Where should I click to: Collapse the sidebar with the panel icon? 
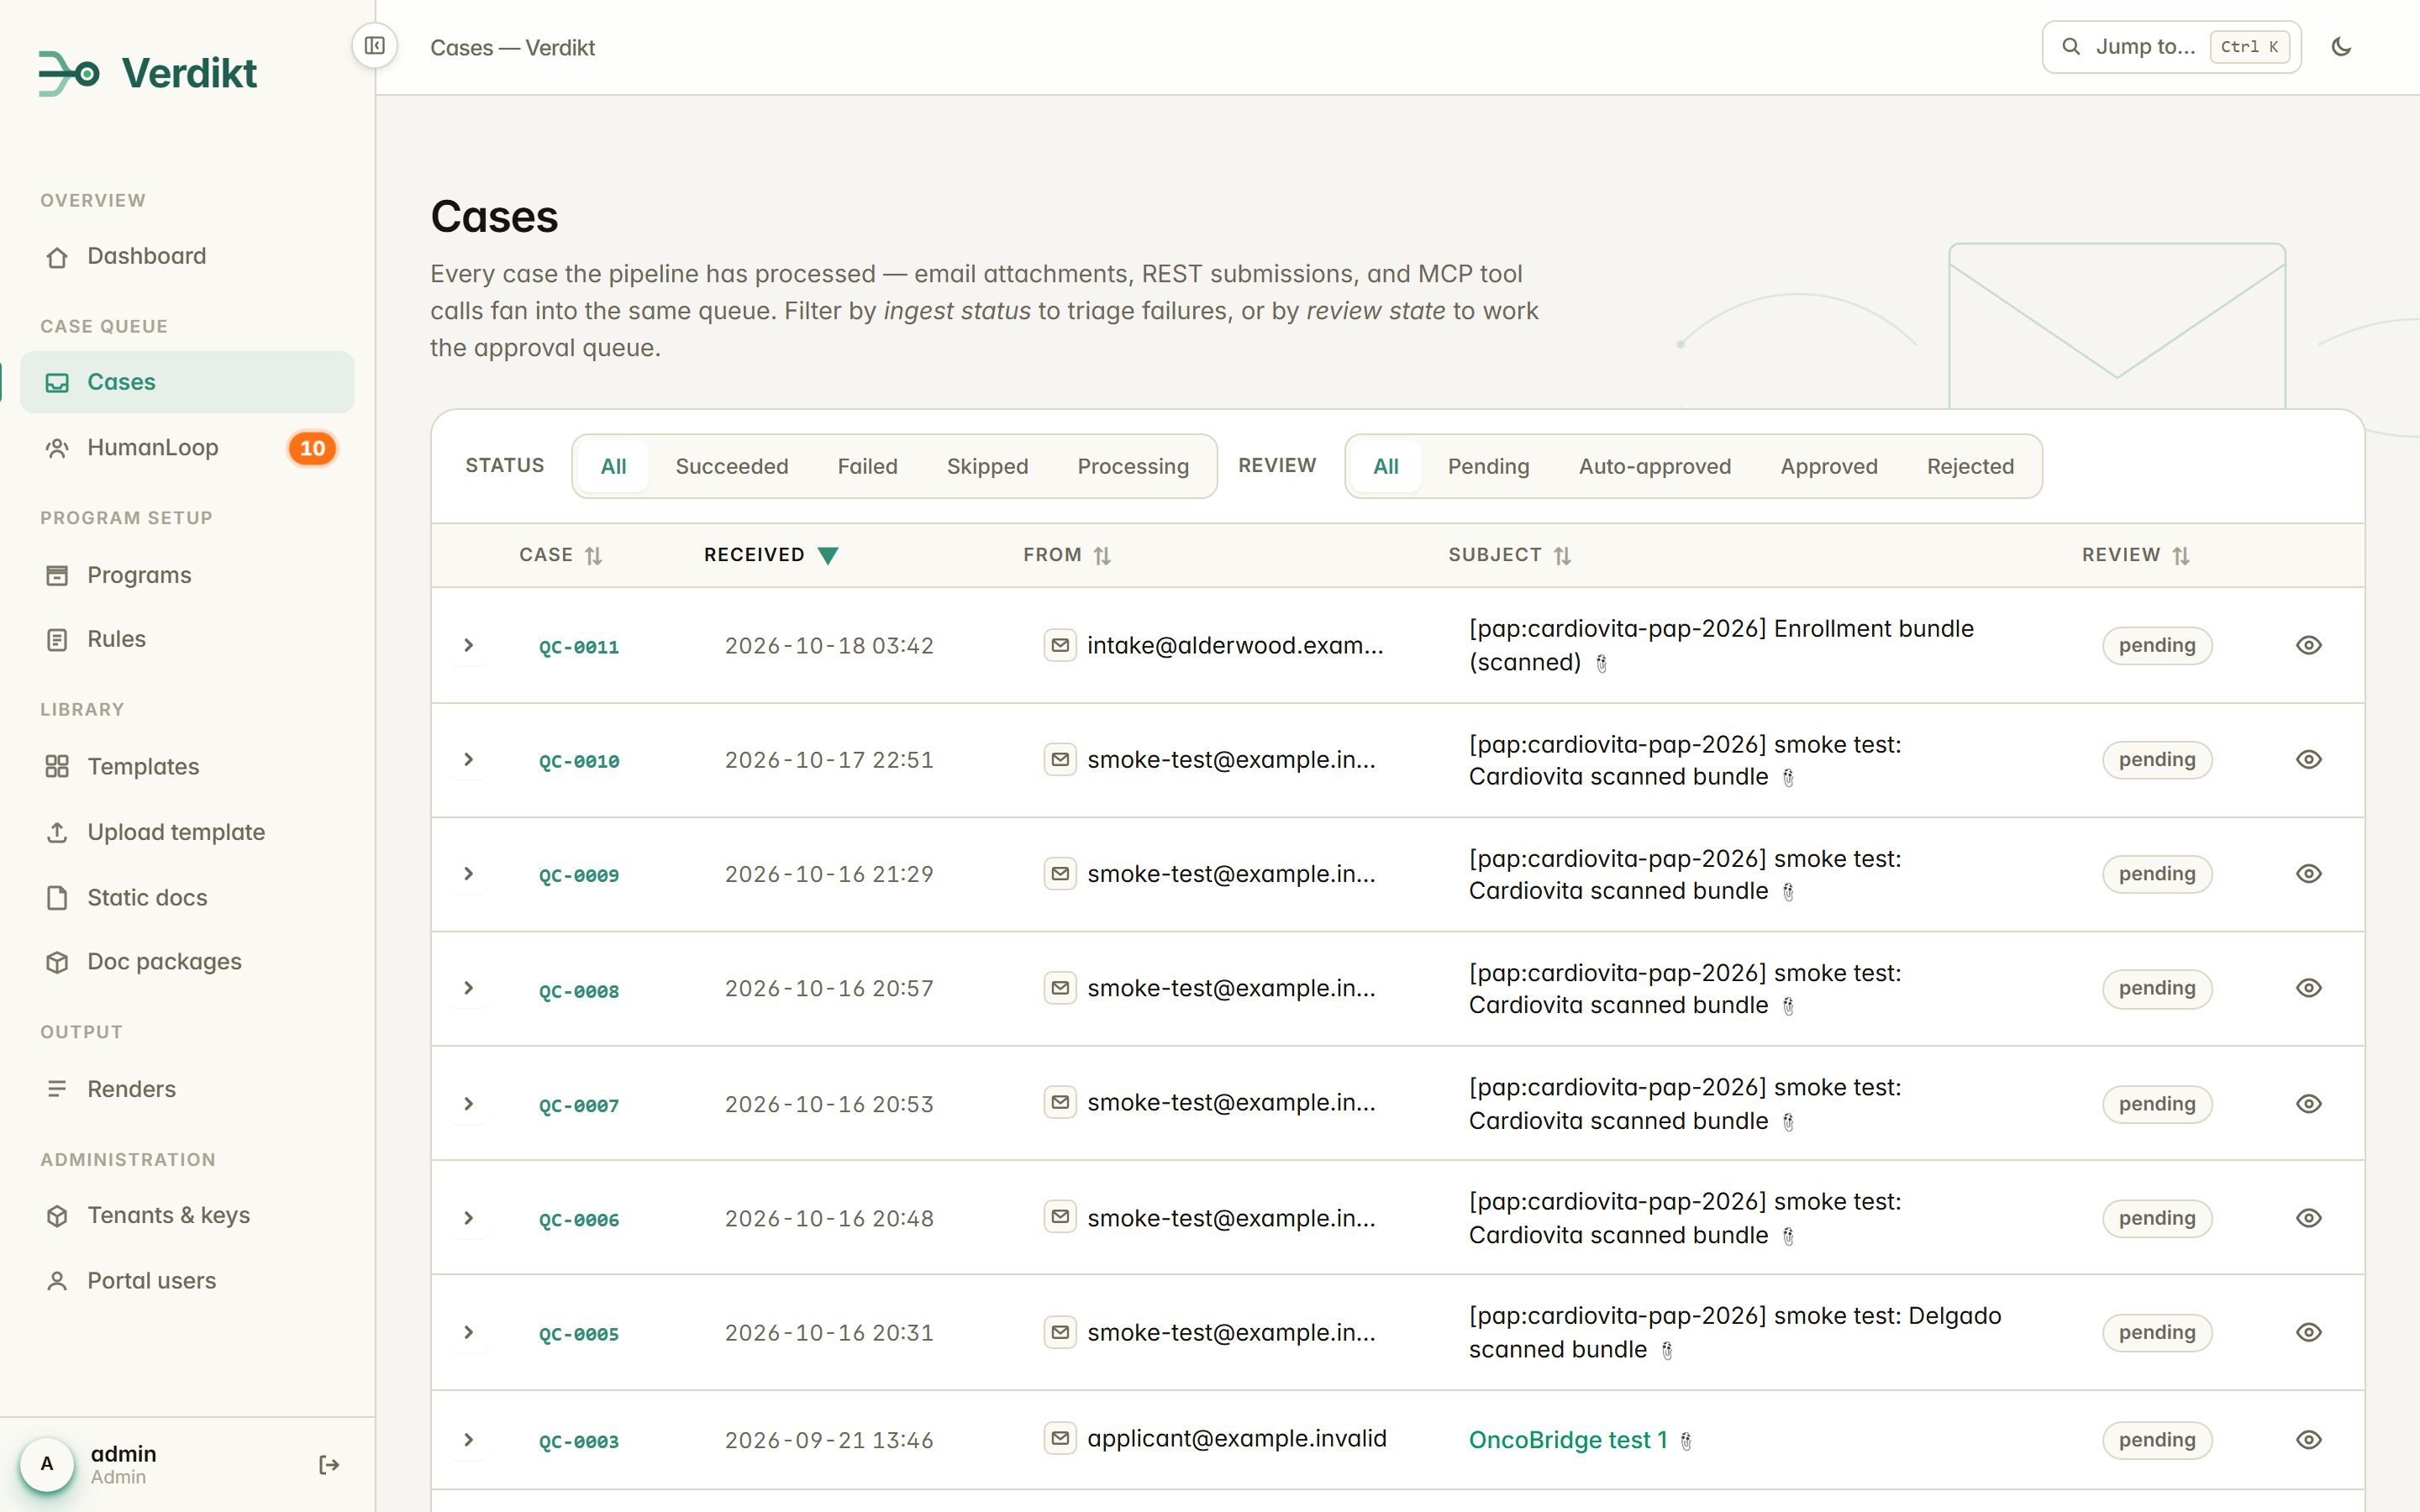(x=375, y=46)
